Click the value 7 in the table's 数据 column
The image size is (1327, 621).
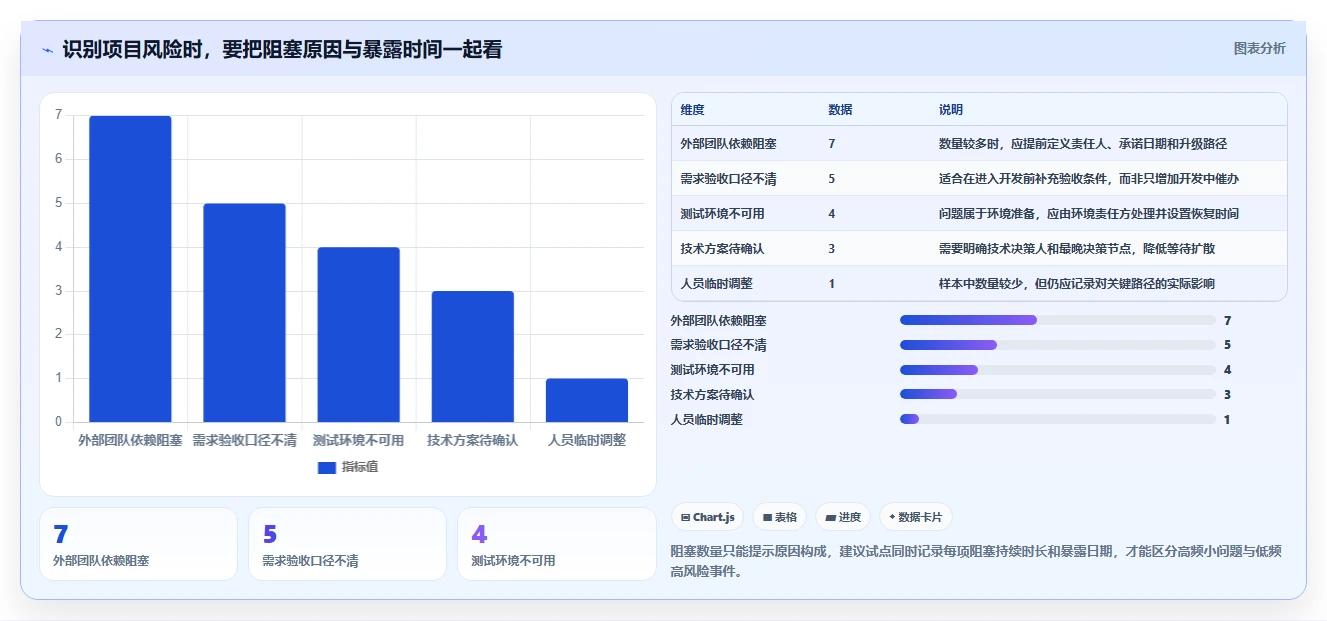pyautogui.click(x=832, y=144)
